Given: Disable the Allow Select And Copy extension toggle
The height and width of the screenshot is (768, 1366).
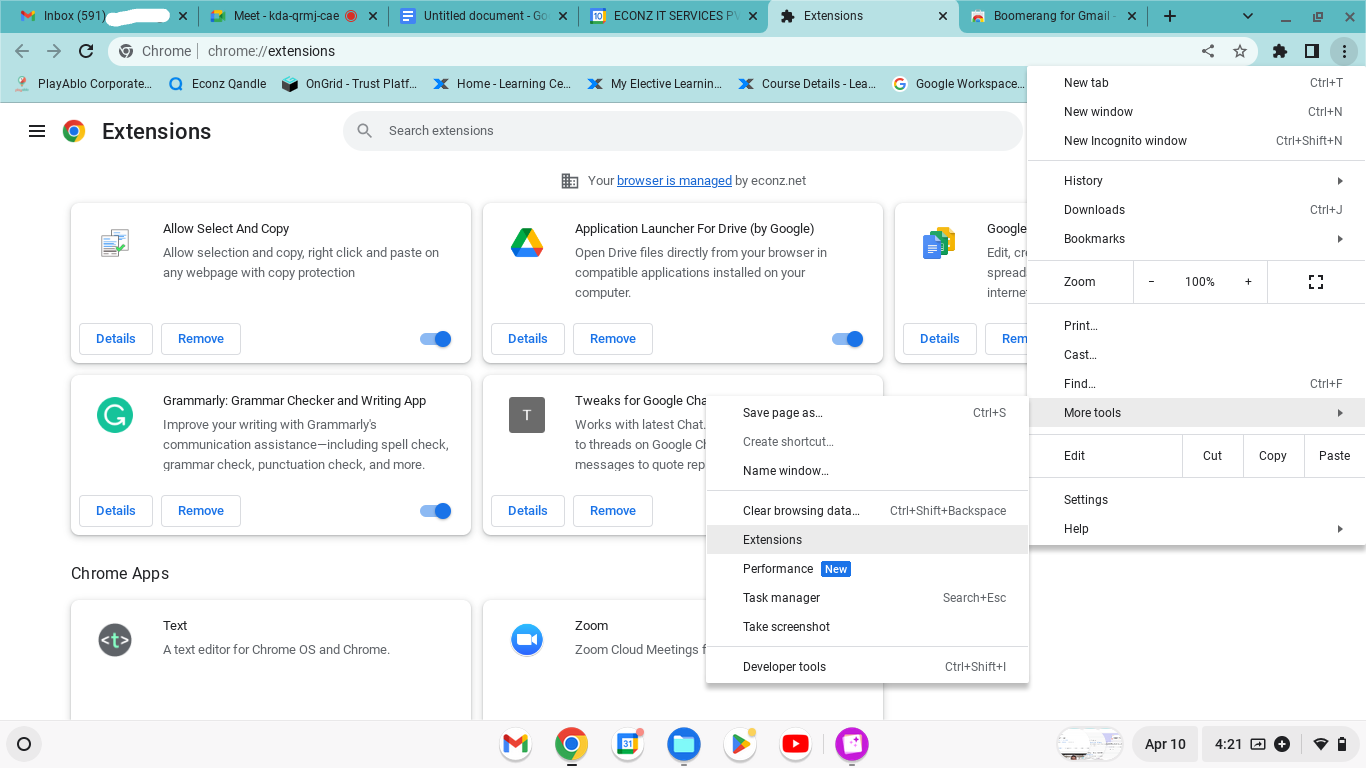Looking at the screenshot, I should (436, 339).
